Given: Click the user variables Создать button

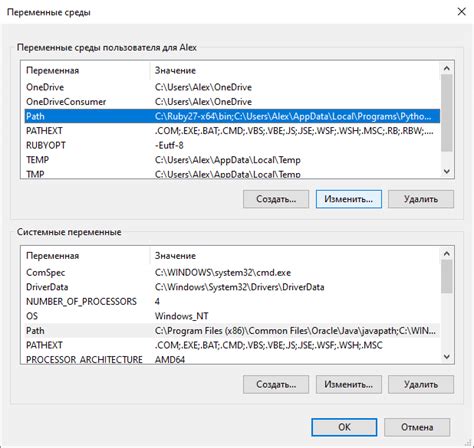Looking at the screenshot, I should click(x=276, y=199).
